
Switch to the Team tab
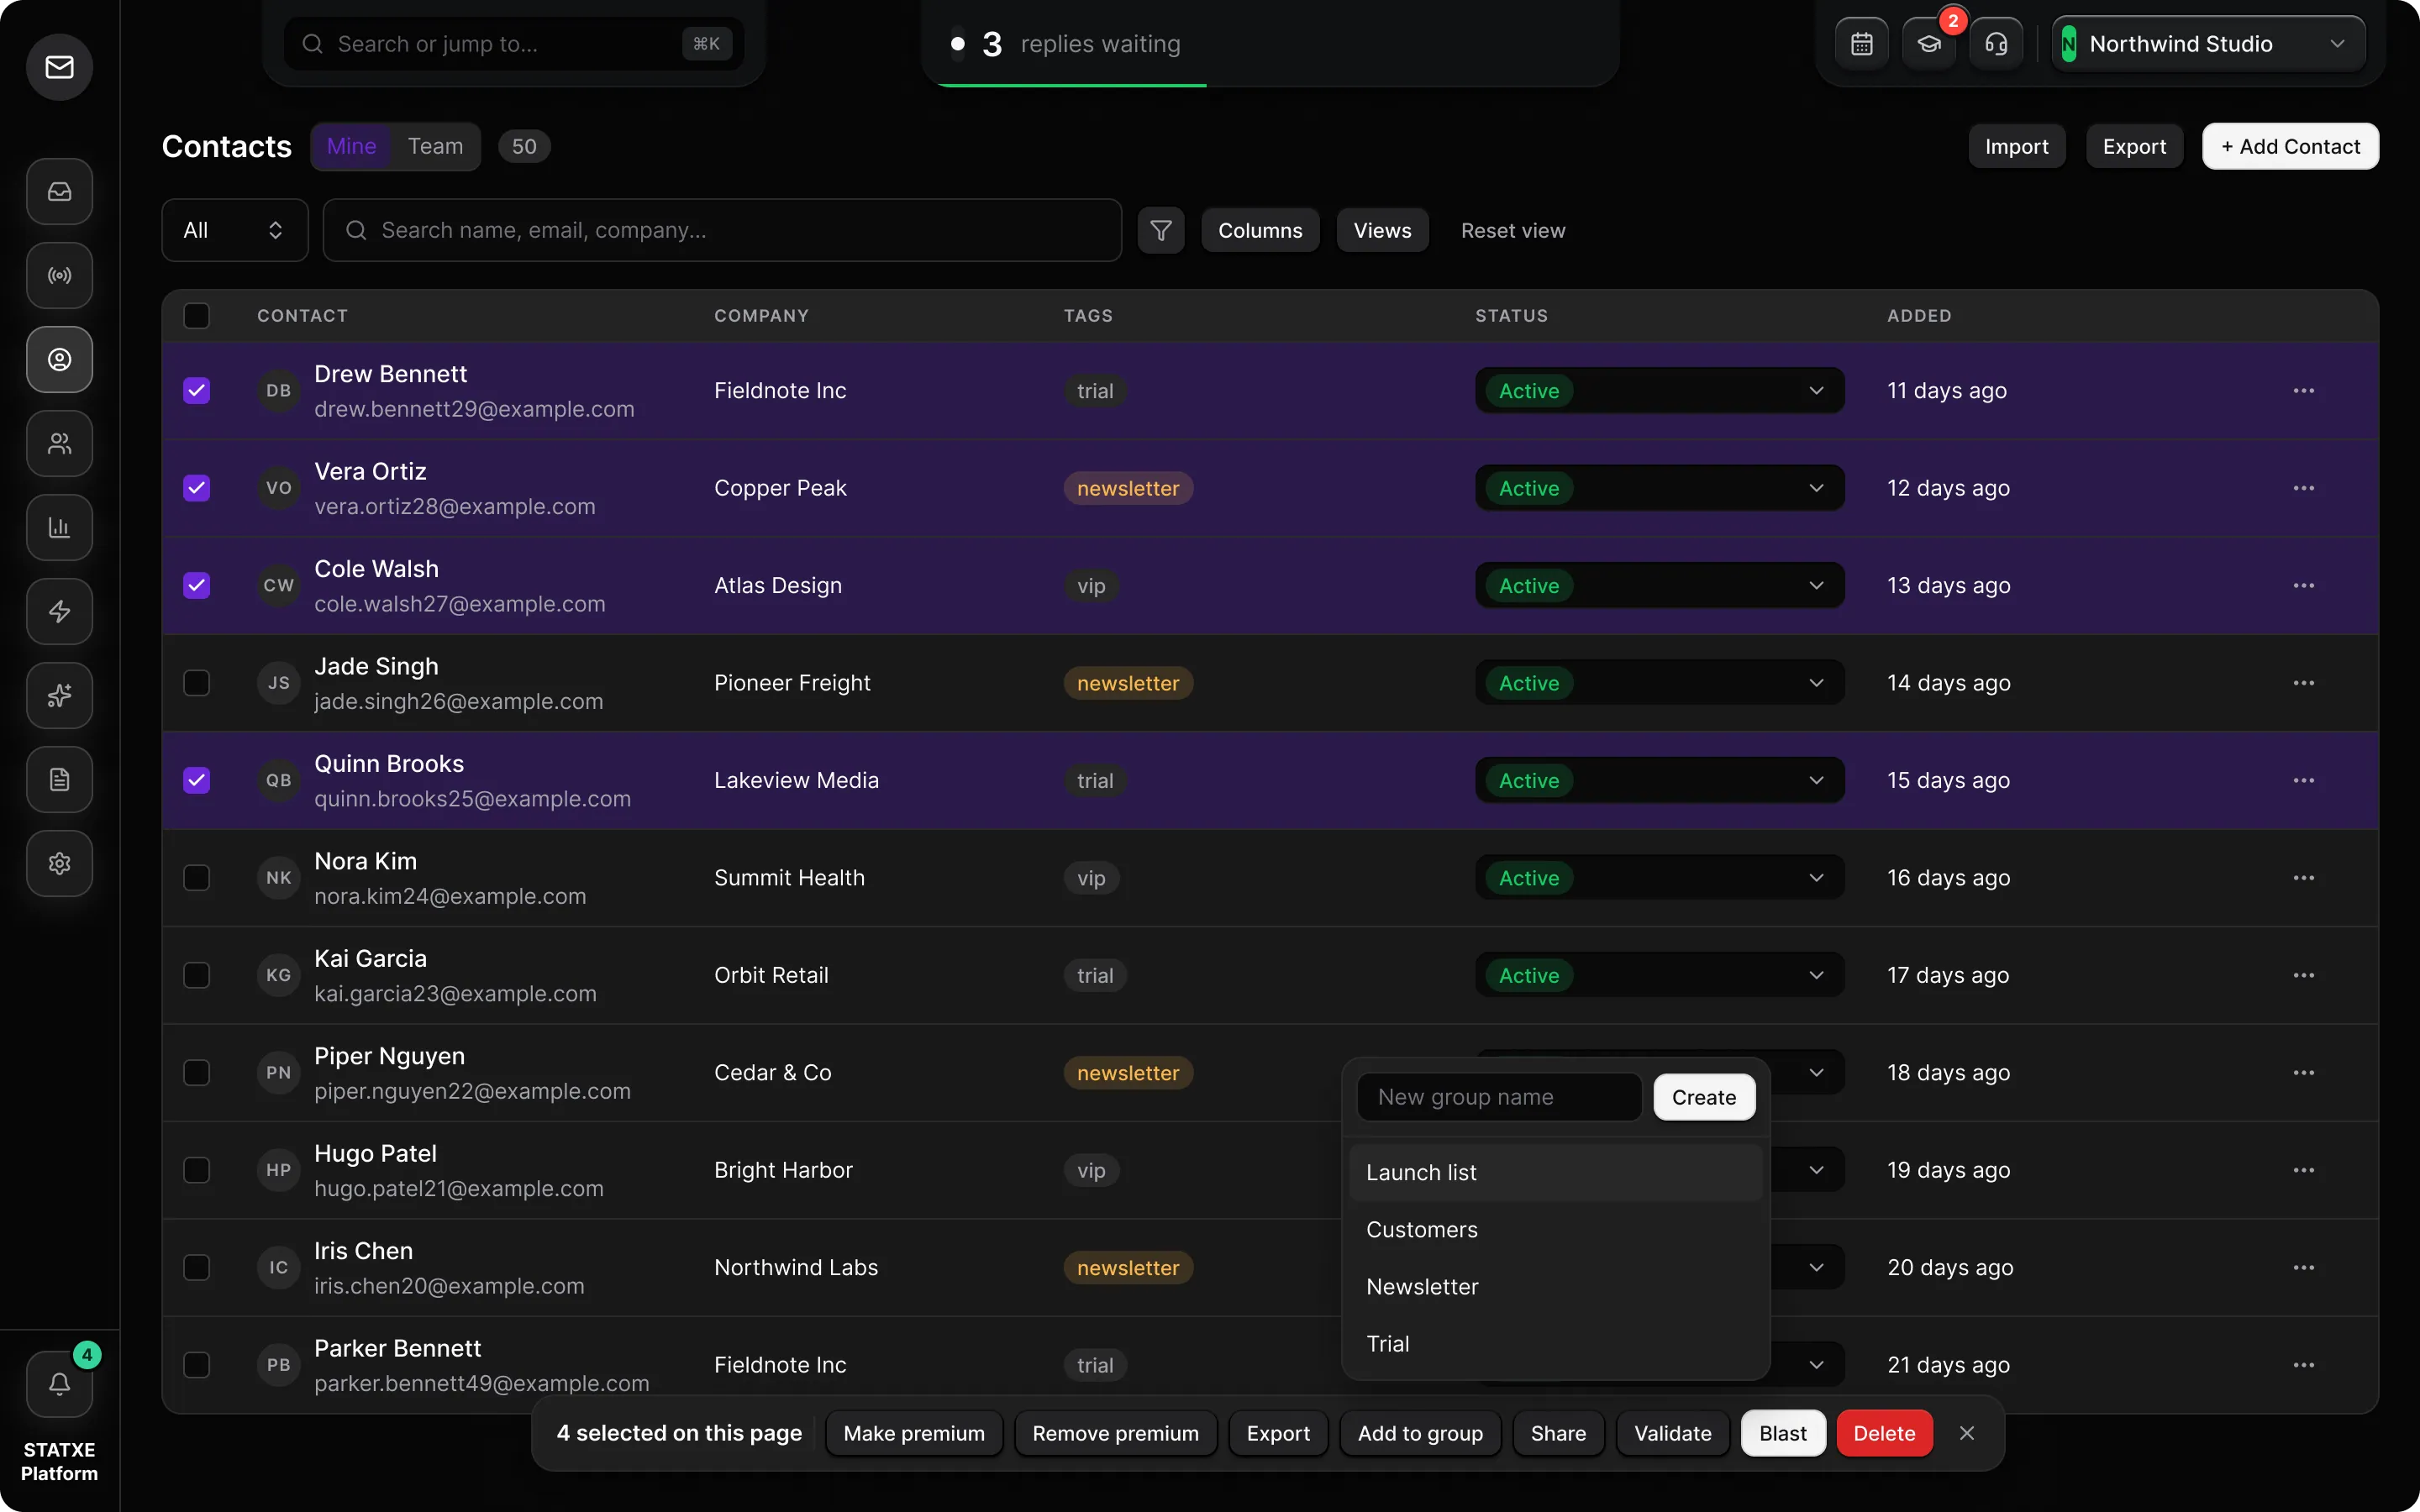pyautogui.click(x=435, y=146)
